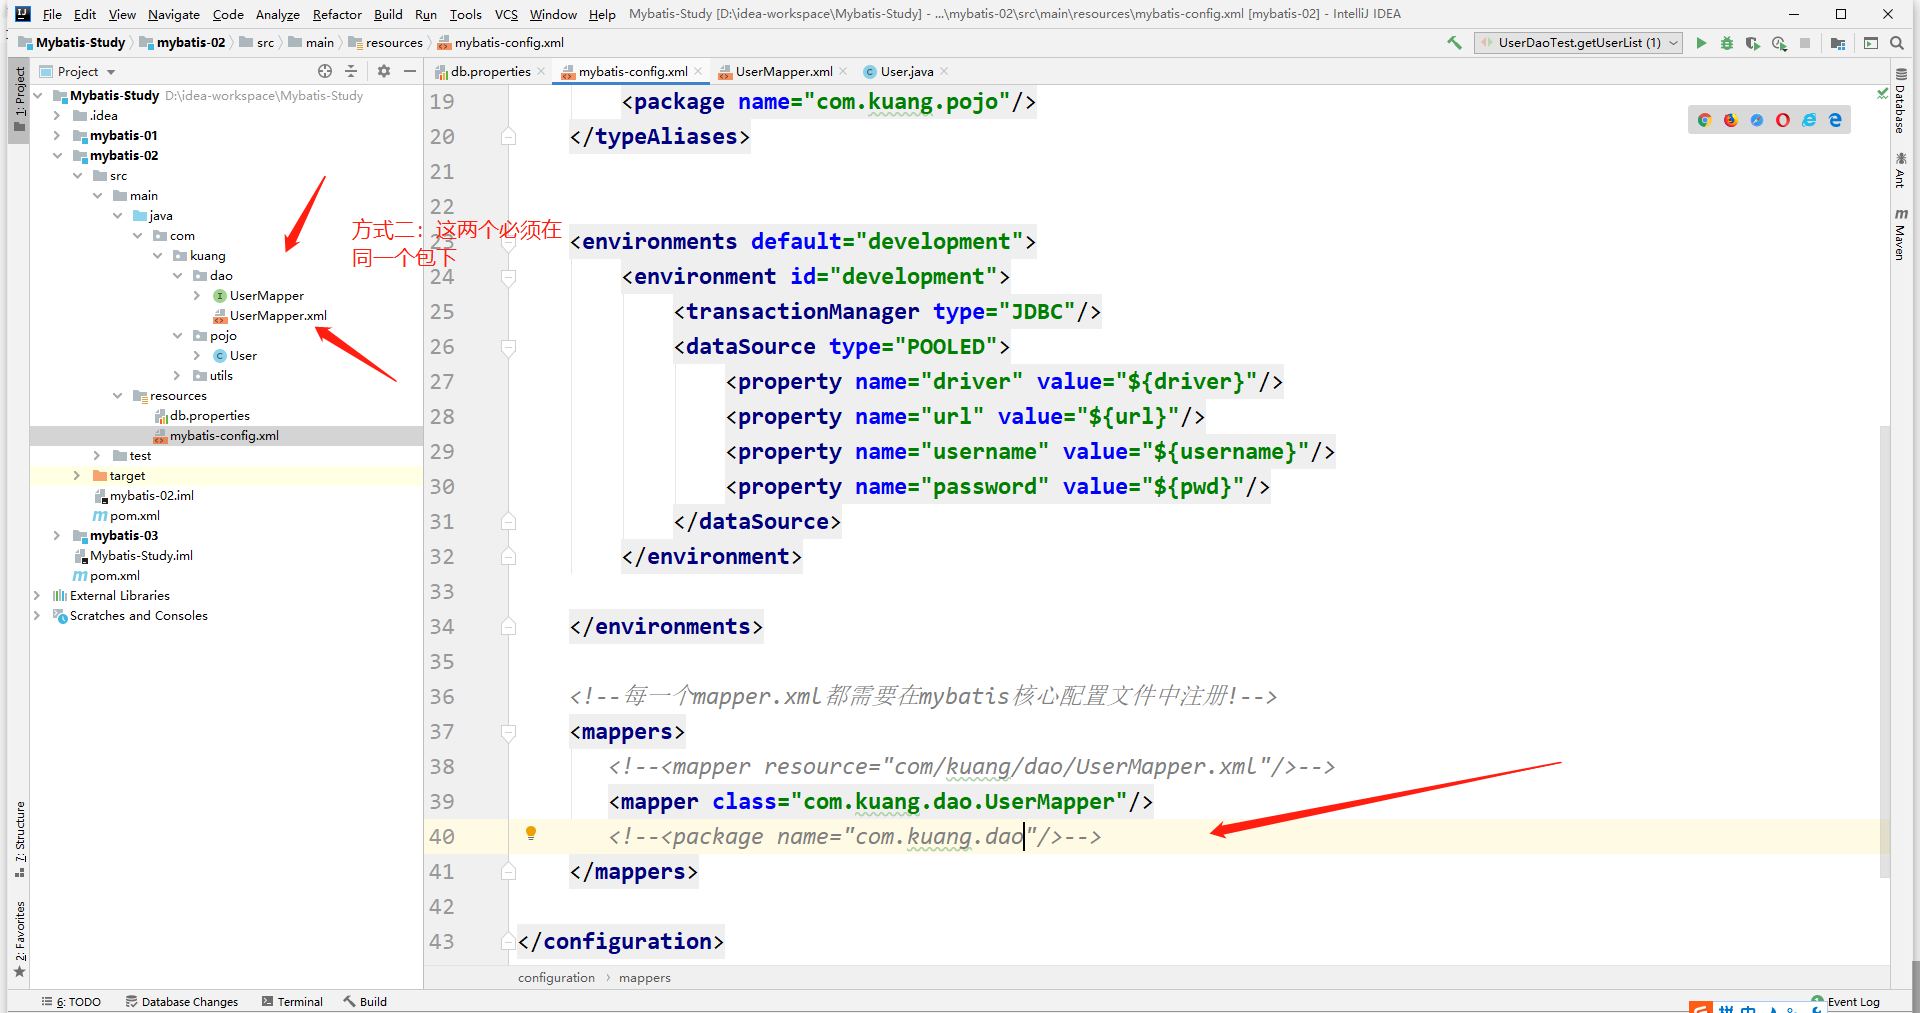Toggle the Event Log window
This screenshot has width=1920, height=1013.
(1846, 1001)
